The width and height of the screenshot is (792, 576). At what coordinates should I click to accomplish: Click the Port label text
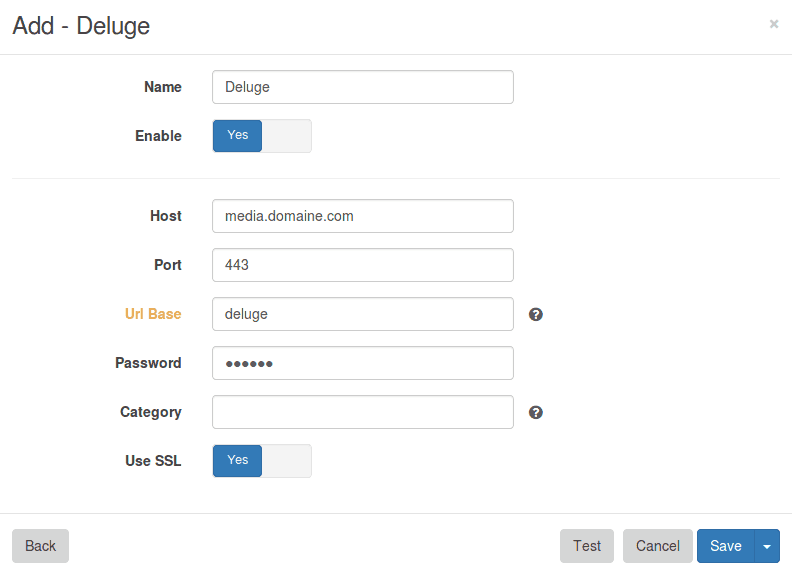click(168, 265)
